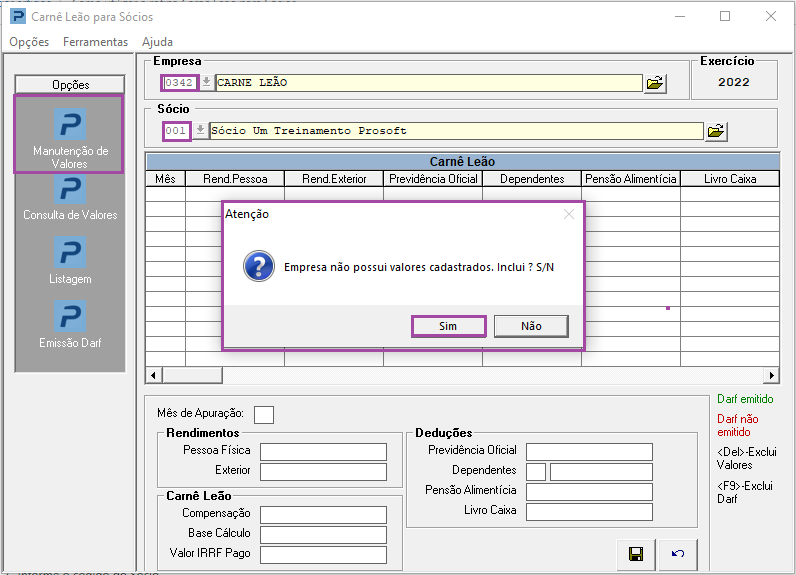
Task: Click the Exercício year 2022
Action: coord(734,82)
